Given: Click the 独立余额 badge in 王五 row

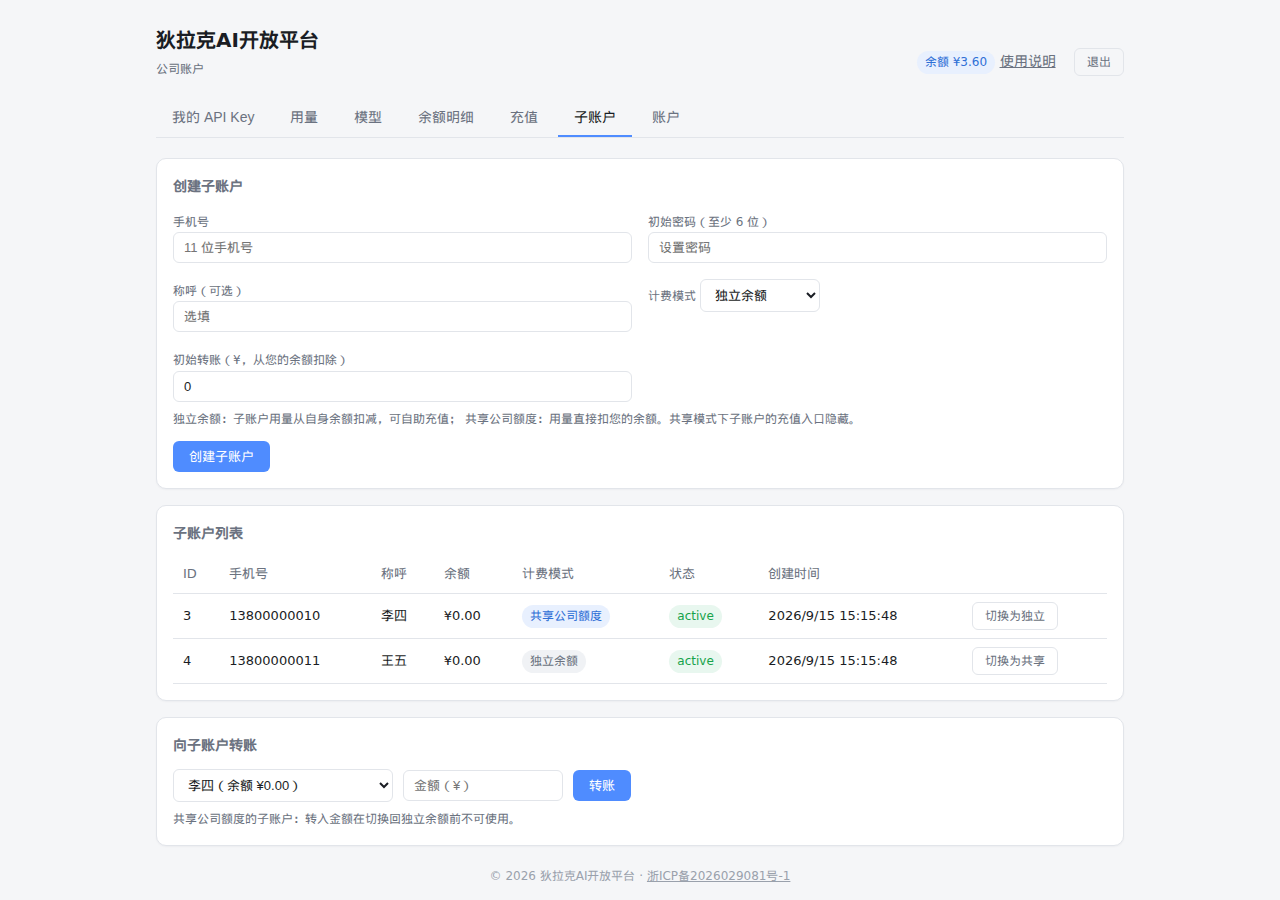Looking at the screenshot, I should click(x=554, y=661).
